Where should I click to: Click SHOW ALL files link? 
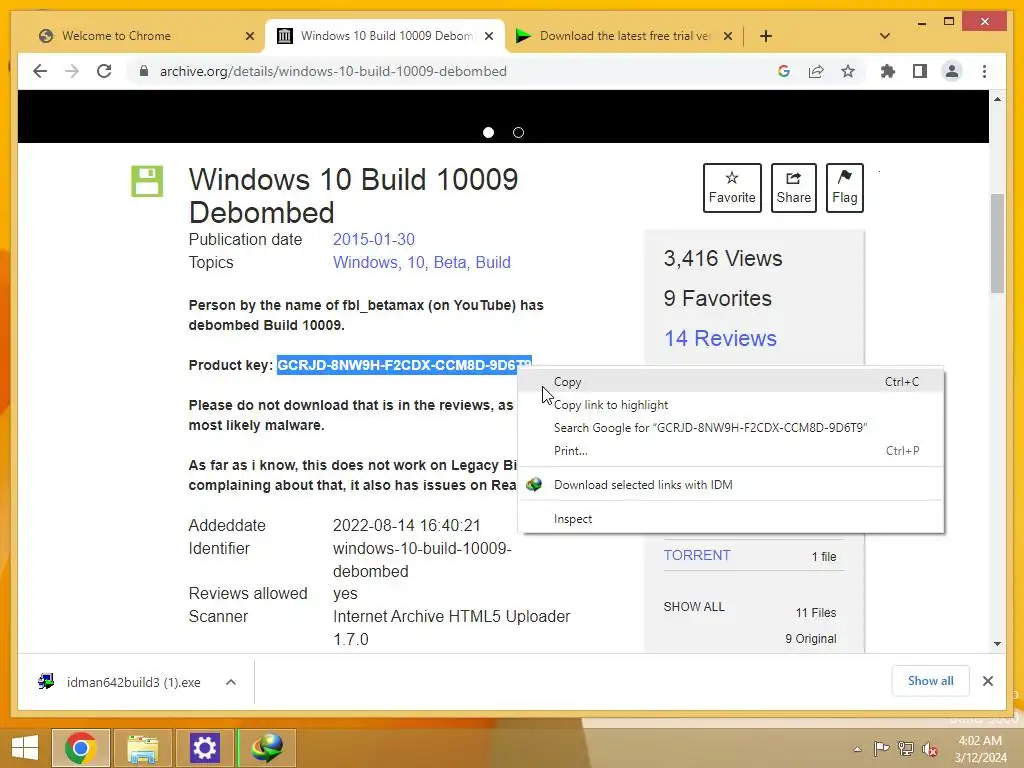click(x=694, y=607)
